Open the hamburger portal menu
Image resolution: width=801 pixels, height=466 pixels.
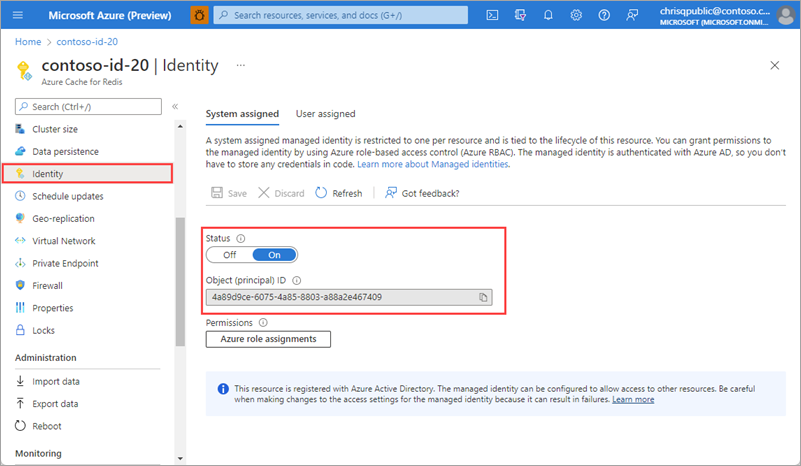pyautogui.click(x=18, y=15)
